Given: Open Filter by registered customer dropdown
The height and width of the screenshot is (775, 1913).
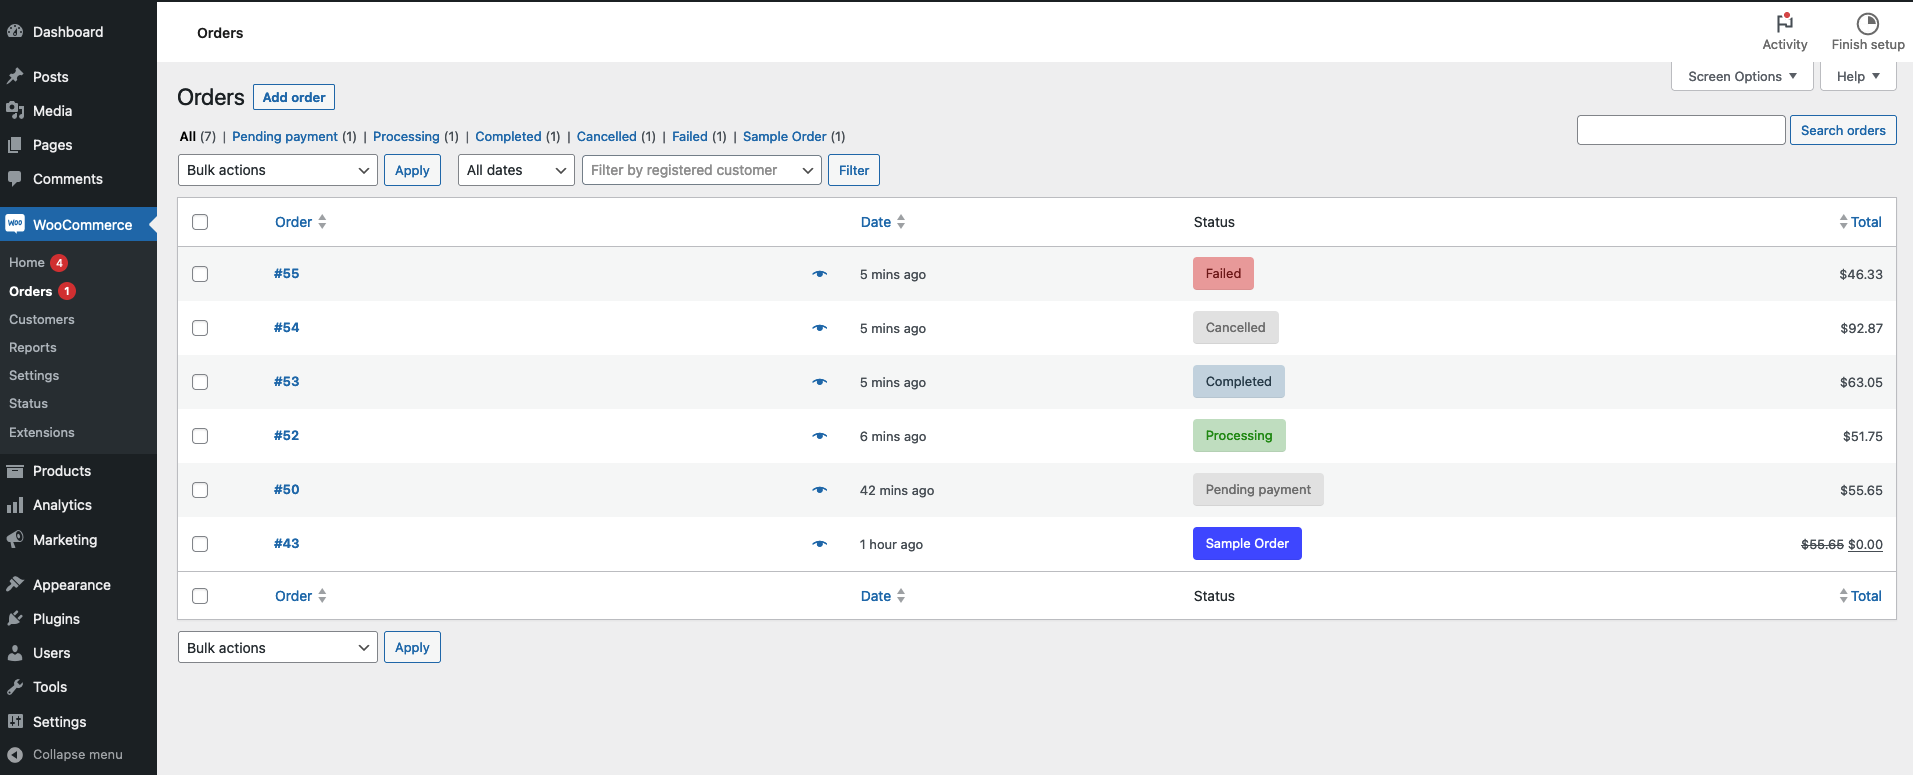Looking at the screenshot, I should 701,170.
